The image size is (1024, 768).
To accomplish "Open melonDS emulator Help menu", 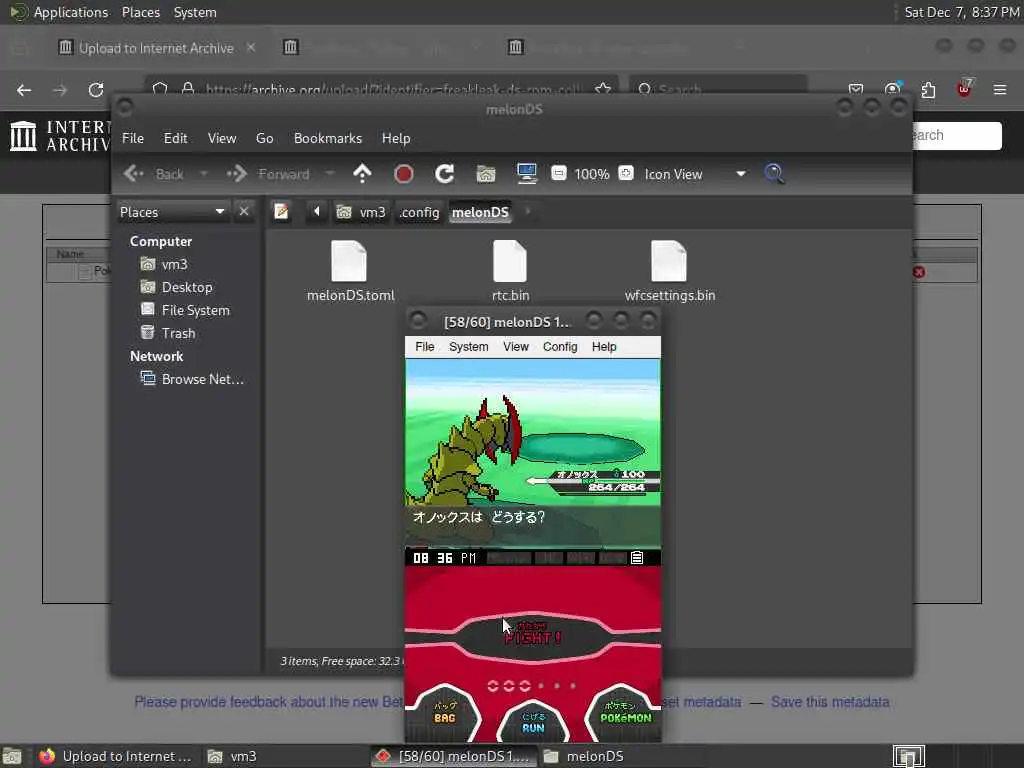I will (604, 347).
